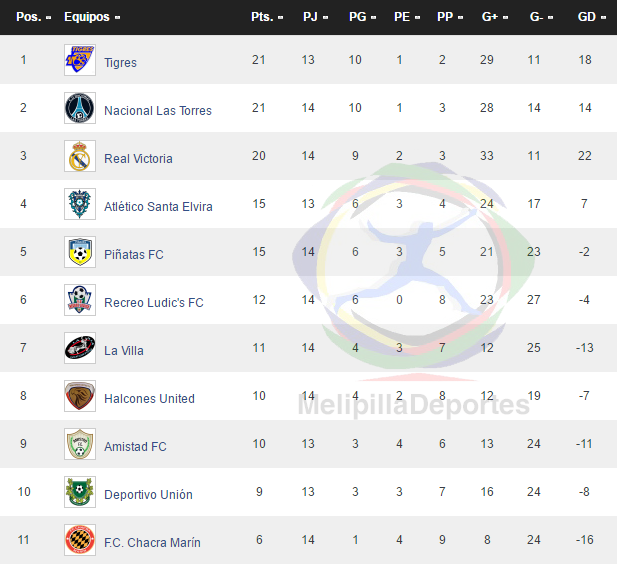
Task: Open the Nacional Las Torres crest
Action: [x=80, y=108]
